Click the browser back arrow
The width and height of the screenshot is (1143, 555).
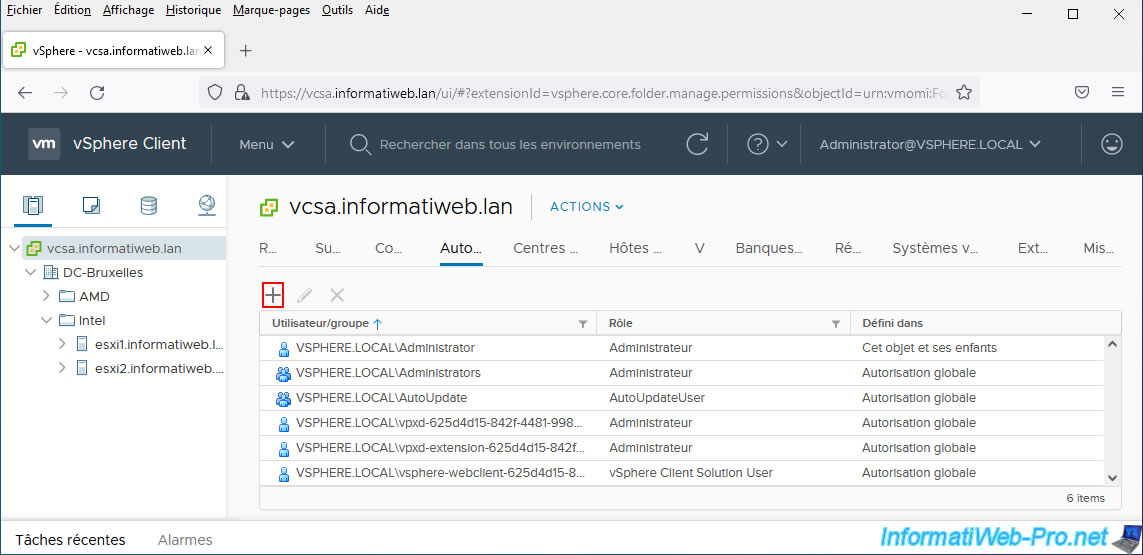[x=25, y=93]
